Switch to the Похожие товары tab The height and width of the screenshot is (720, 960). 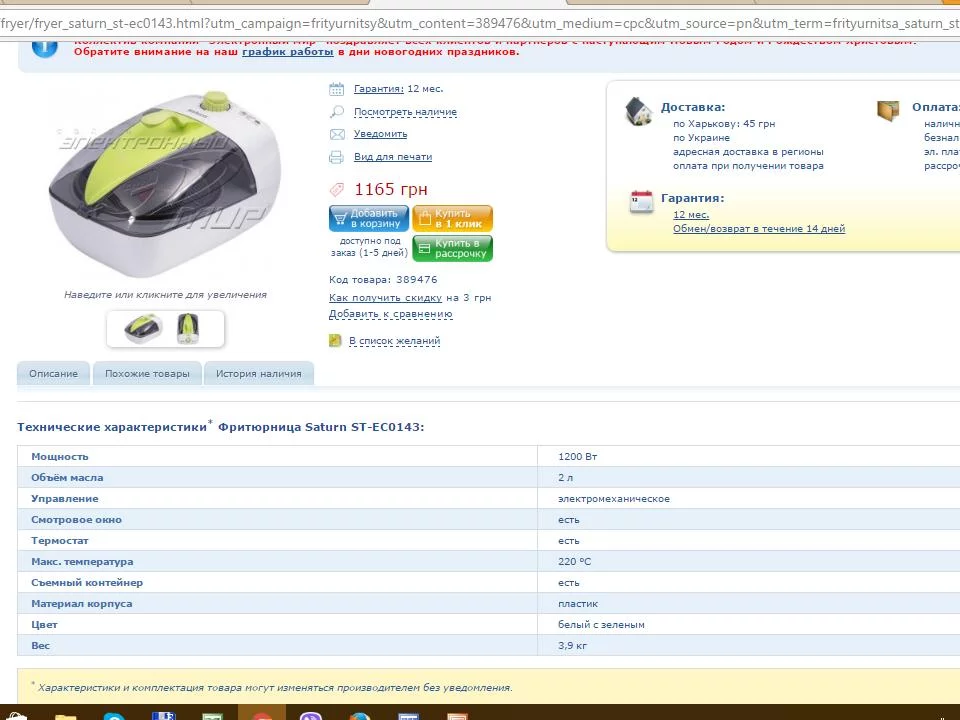click(x=147, y=373)
